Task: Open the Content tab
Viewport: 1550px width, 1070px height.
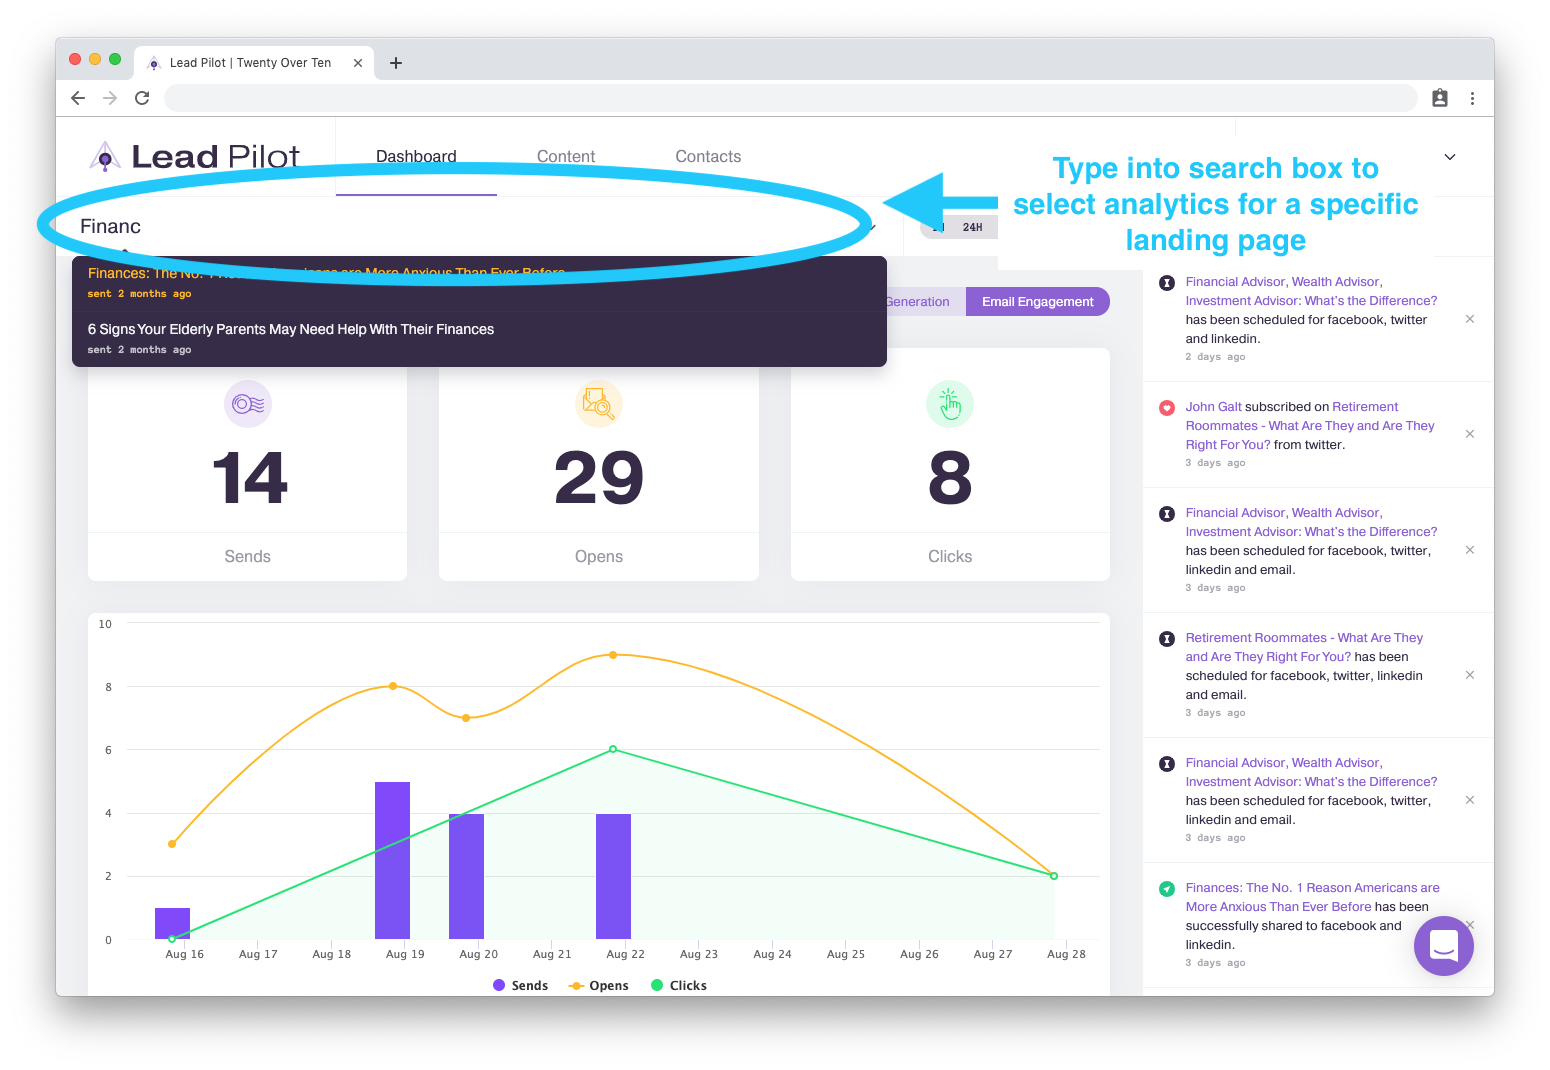Action: (566, 157)
